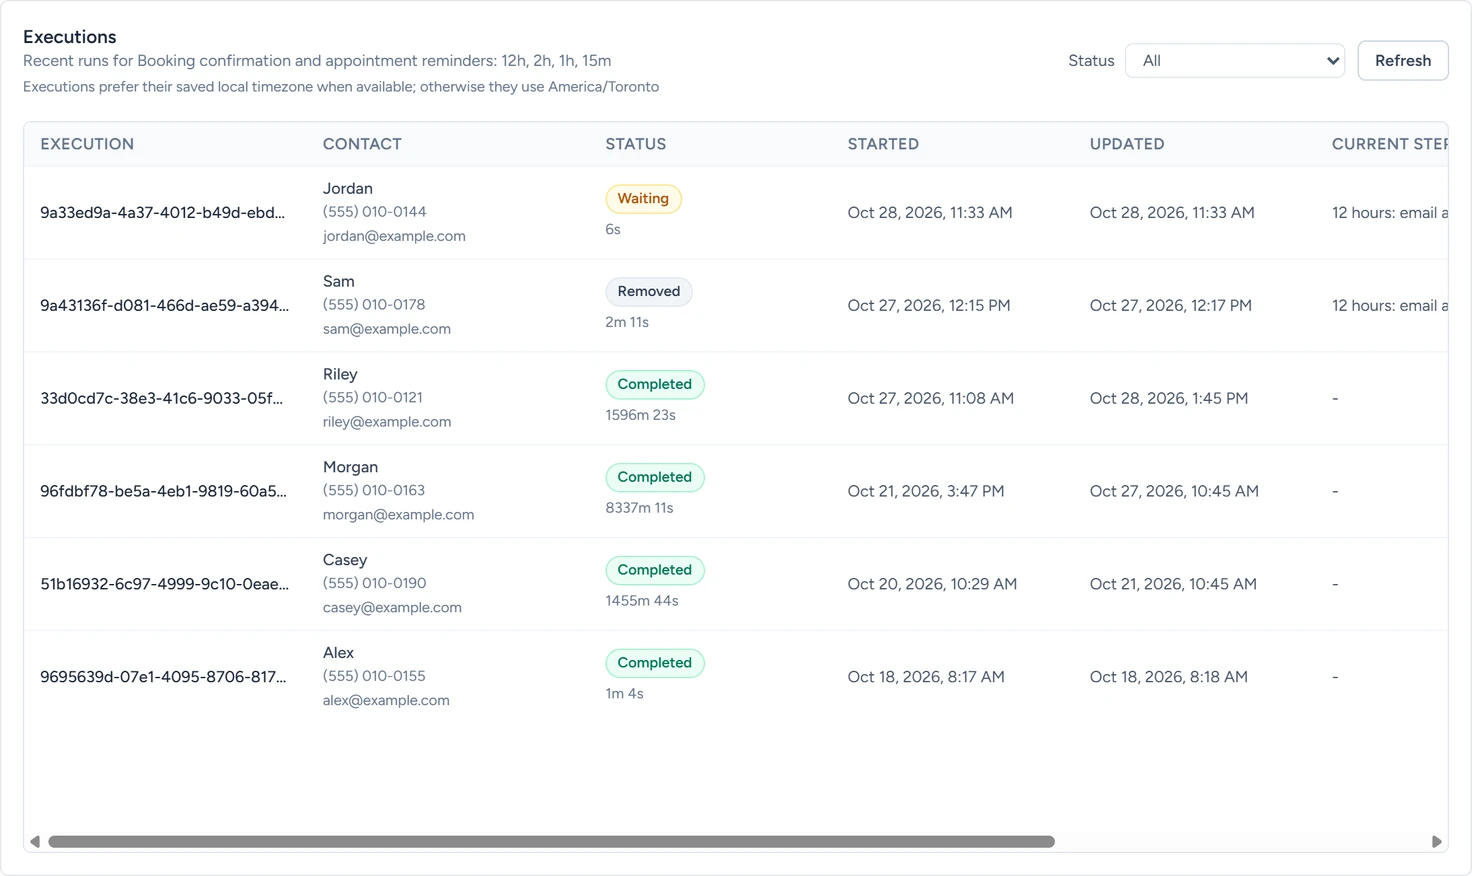
Task: Click email sam@example.com
Action: [x=387, y=330]
